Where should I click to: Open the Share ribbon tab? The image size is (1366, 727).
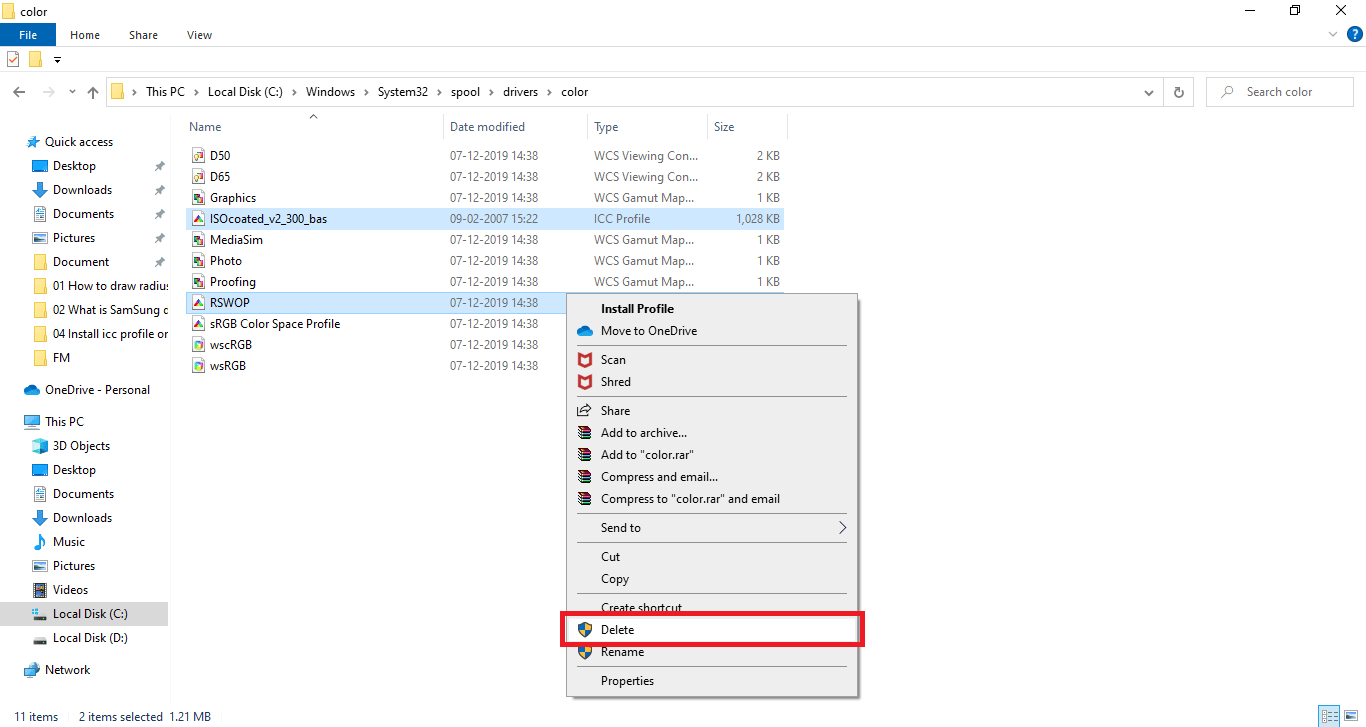143,35
